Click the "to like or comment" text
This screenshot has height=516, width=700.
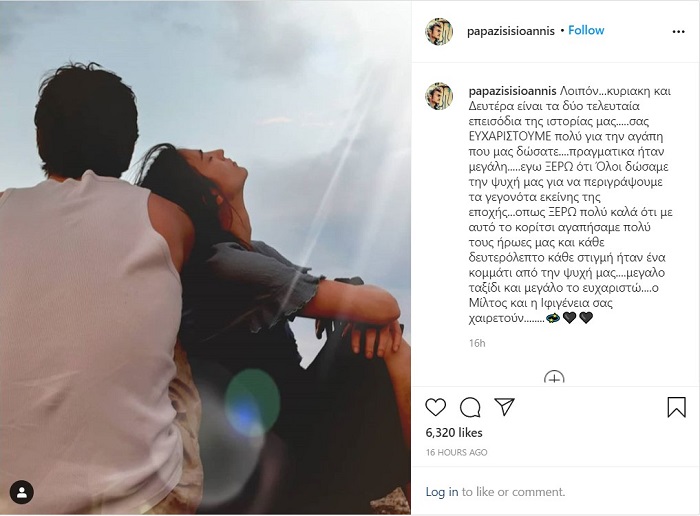click(x=513, y=492)
